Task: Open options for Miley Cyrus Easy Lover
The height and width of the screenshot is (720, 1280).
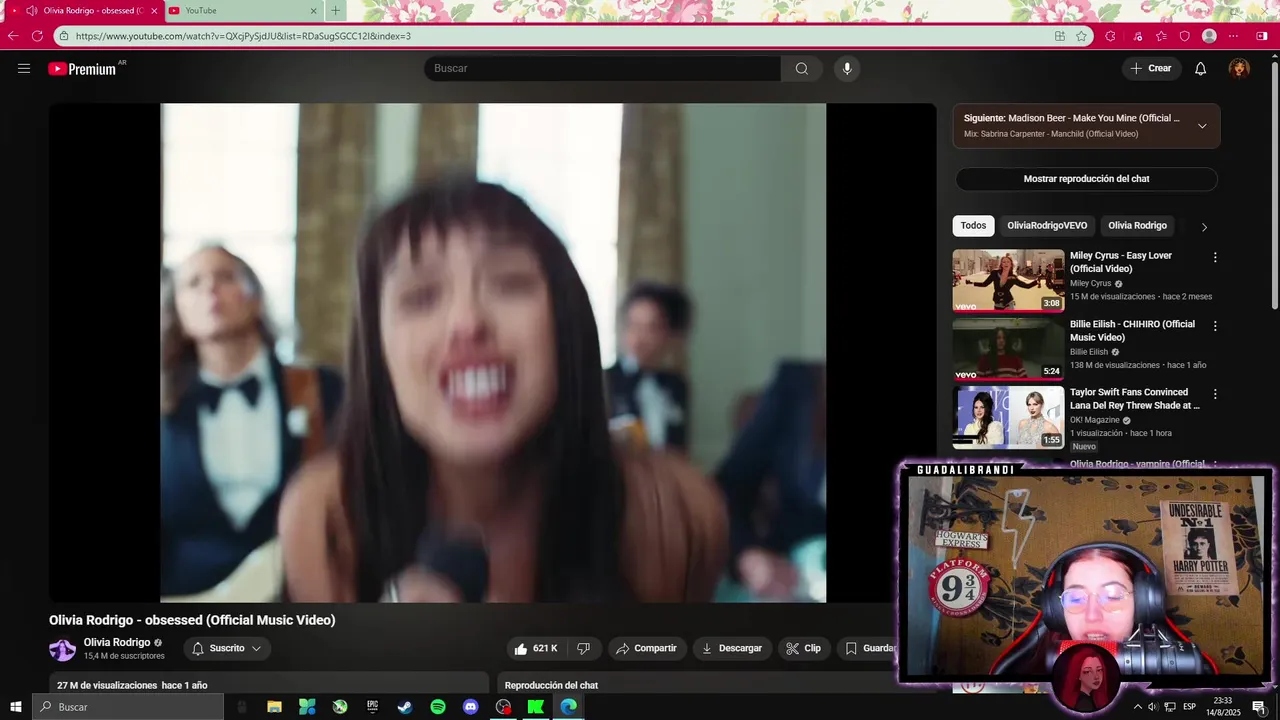Action: (1215, 257)
